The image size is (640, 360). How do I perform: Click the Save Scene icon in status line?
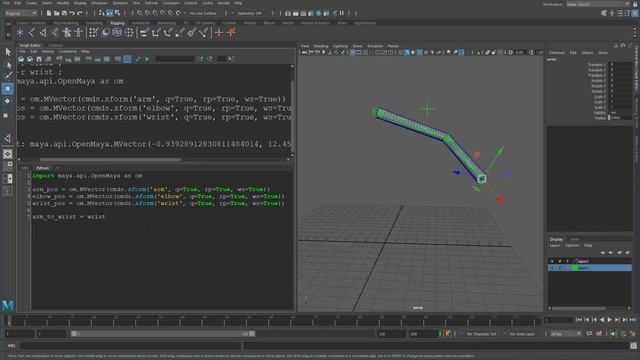(x=64, y=13)
